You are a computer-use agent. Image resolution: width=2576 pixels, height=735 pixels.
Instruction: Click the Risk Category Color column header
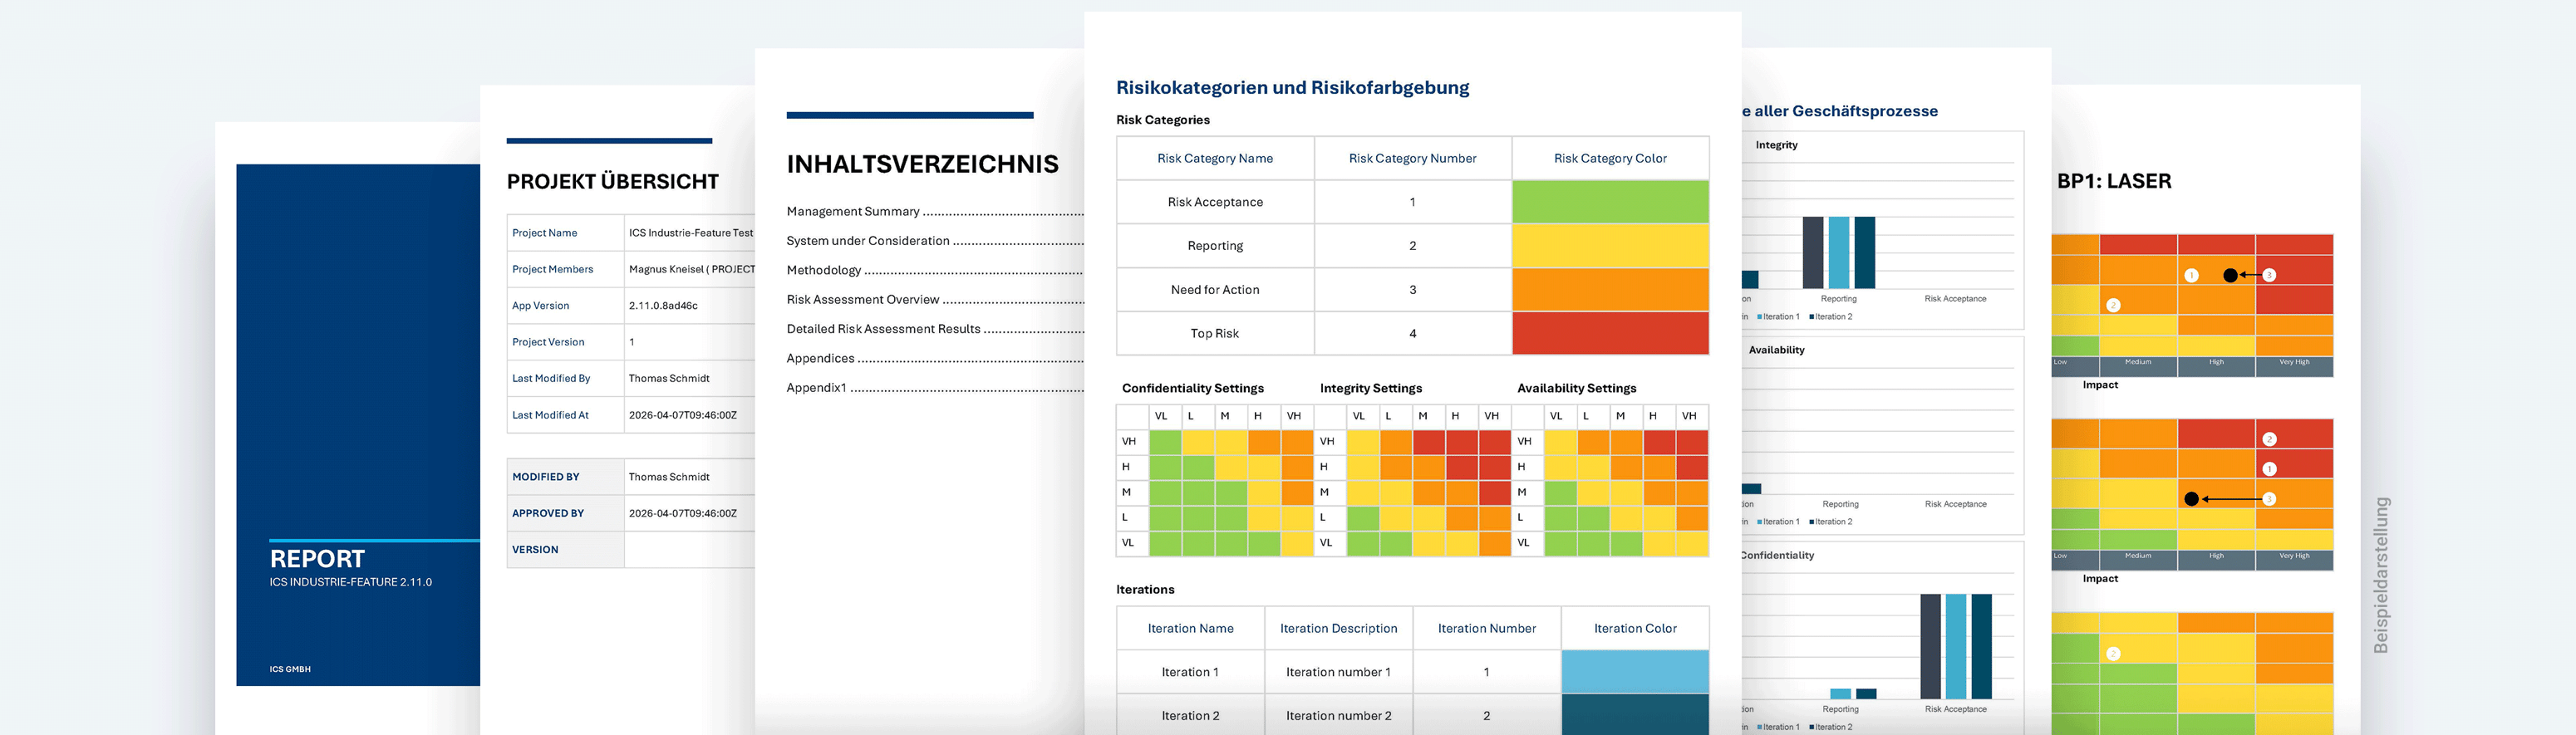(1610, 158)
